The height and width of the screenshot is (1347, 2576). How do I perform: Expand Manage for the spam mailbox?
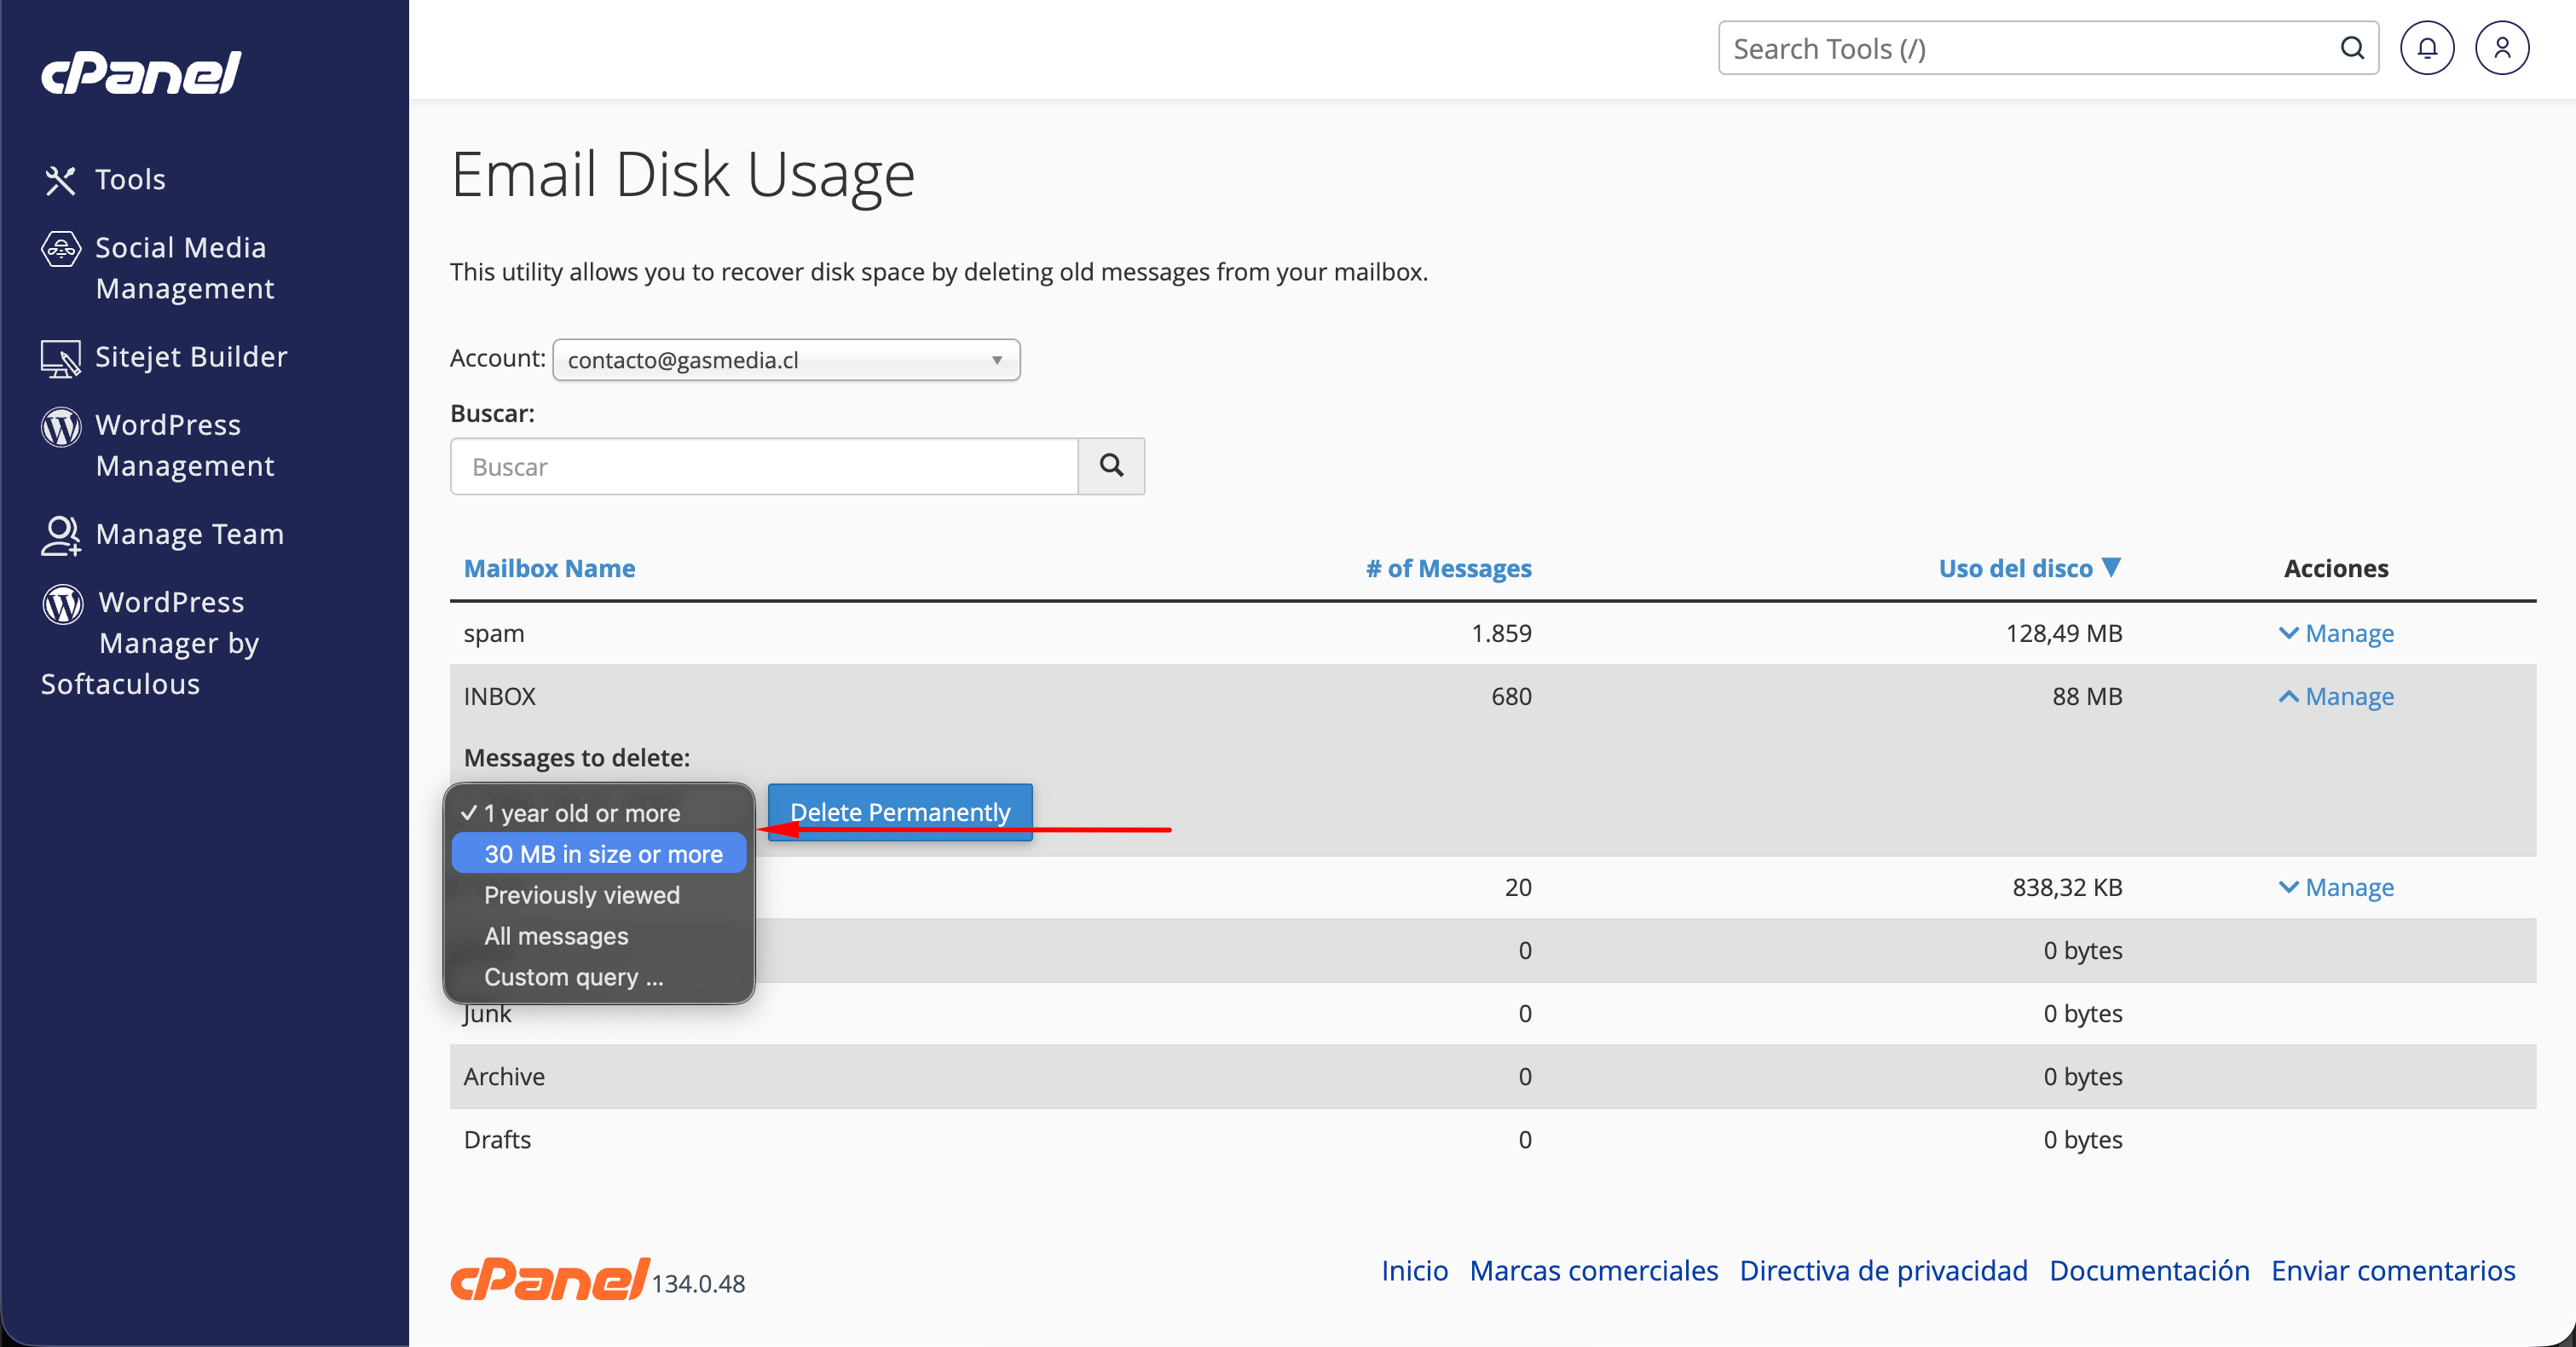2336,633
